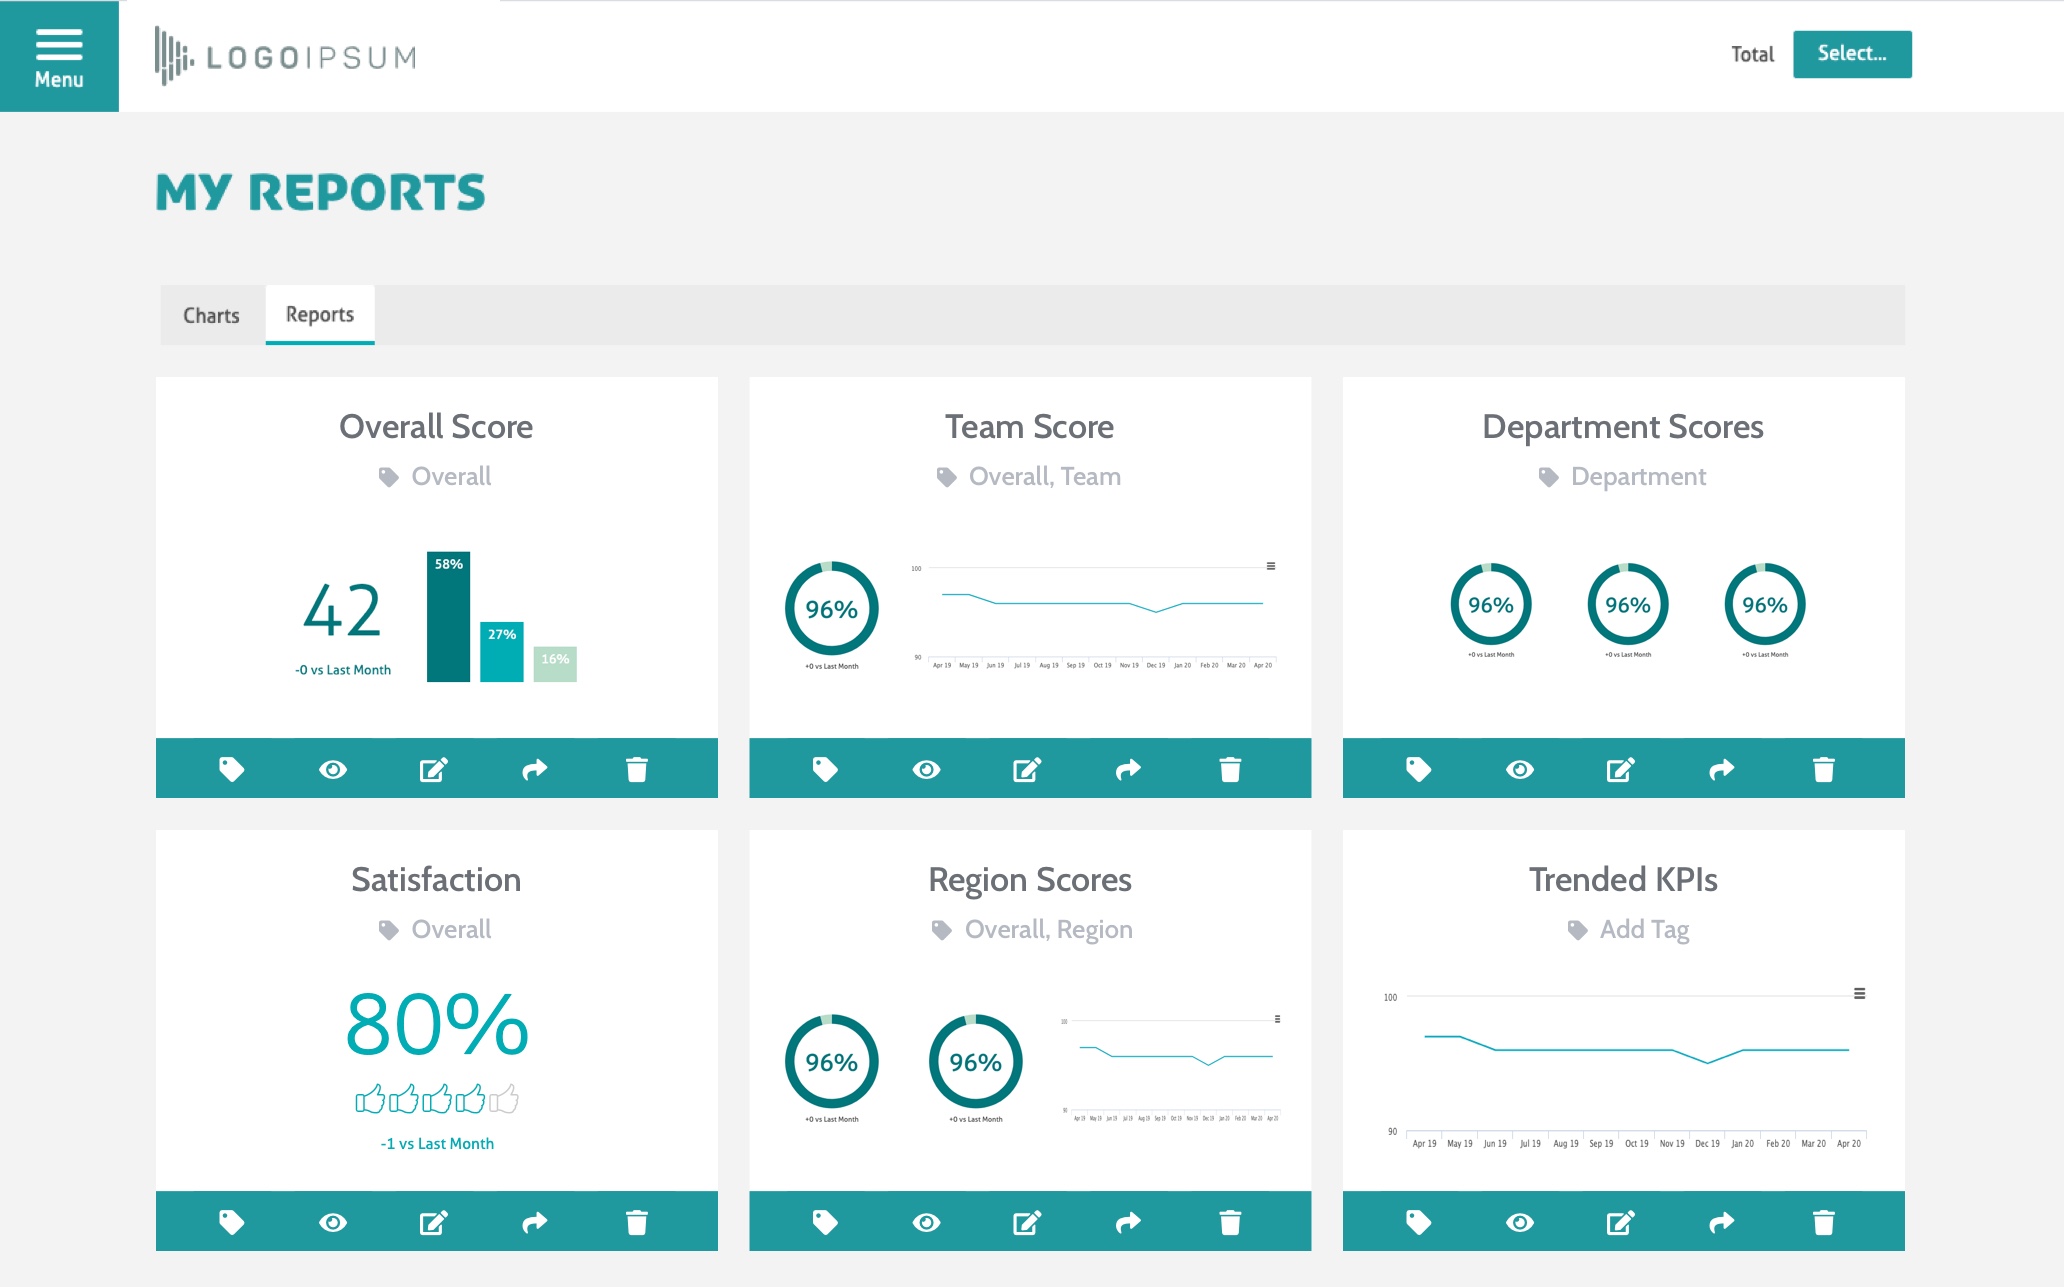
Task: Delete the Trended KPIs report
Action: [1823, 1221]
